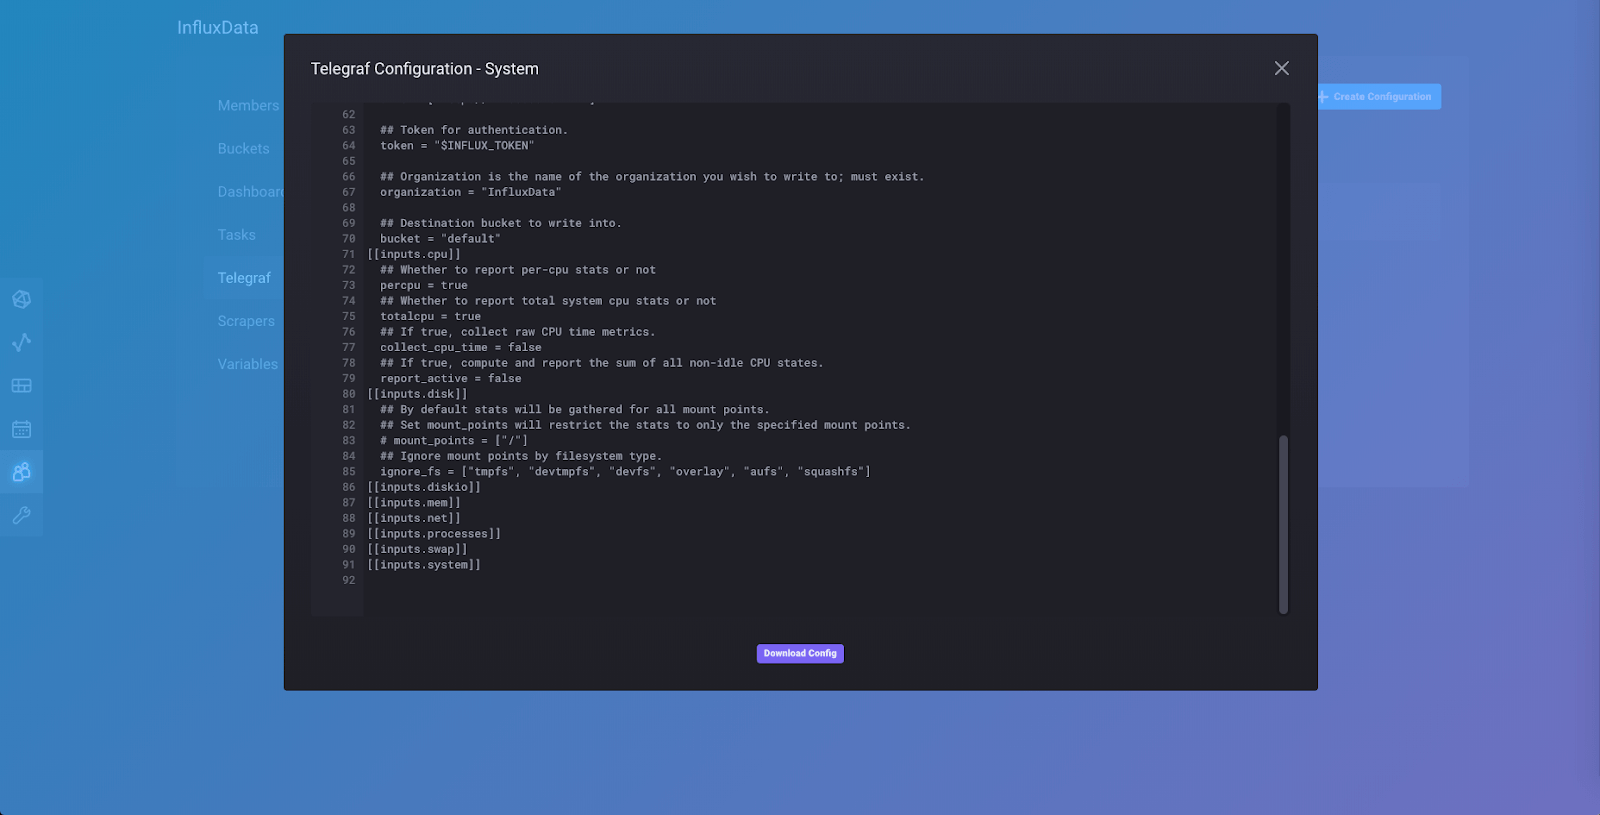The image size is (1600, 815).
Task: Place cursor on the [[inputs.cpu]] line
Action: (x=414, y=255)
